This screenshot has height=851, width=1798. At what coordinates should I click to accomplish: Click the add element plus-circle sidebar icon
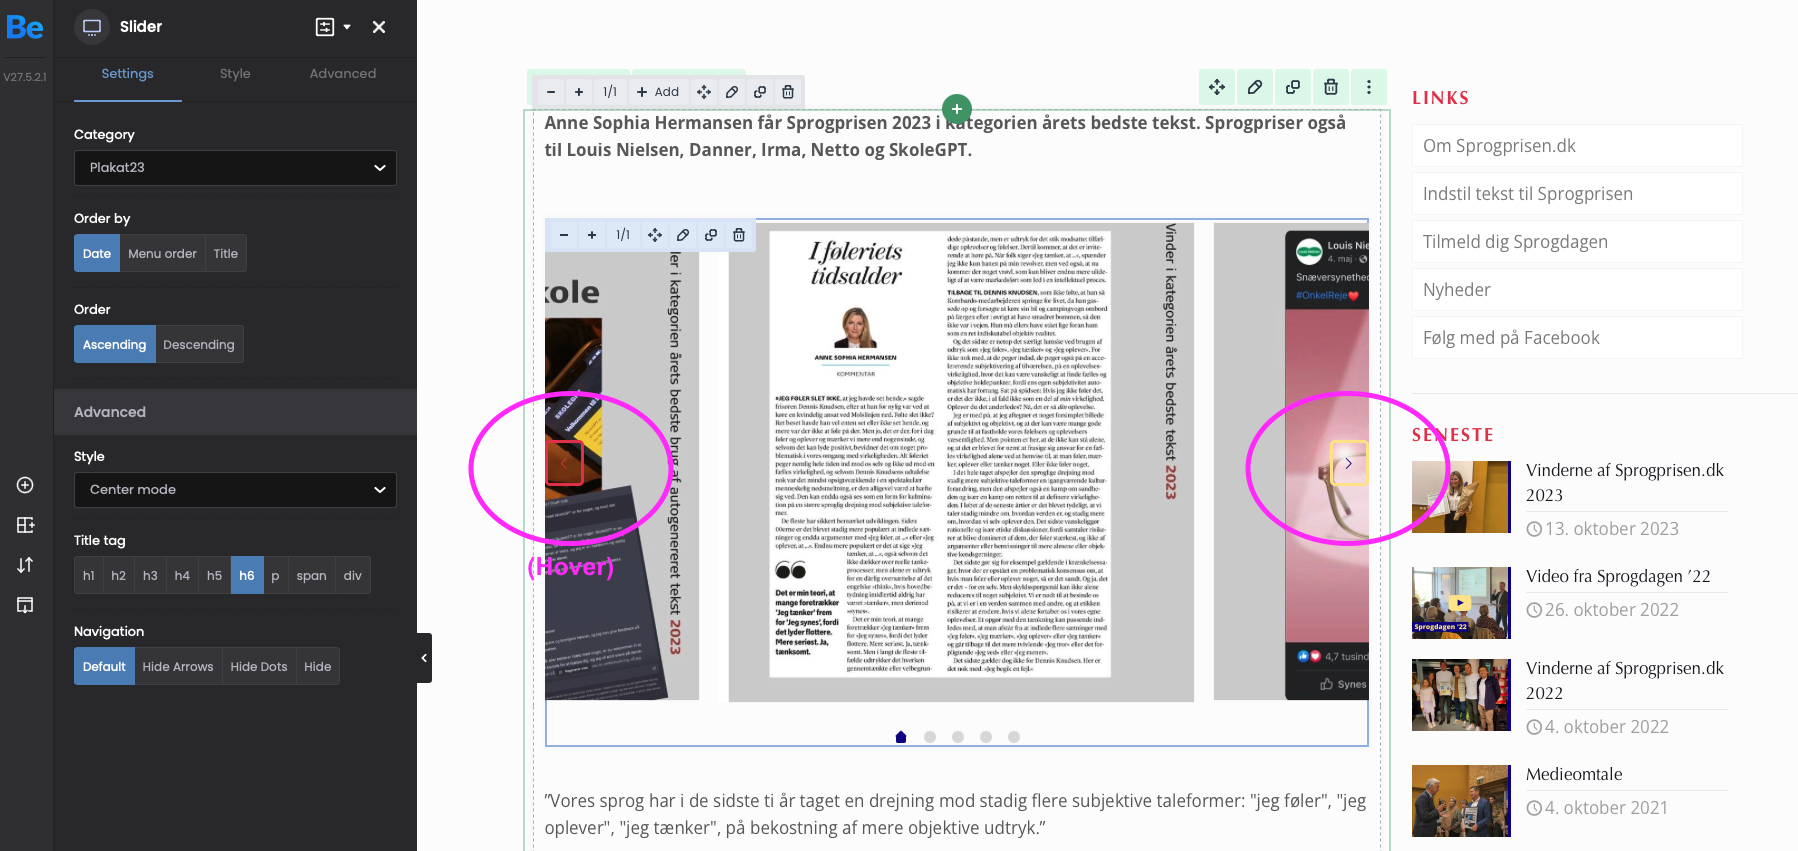coord(26,485)
